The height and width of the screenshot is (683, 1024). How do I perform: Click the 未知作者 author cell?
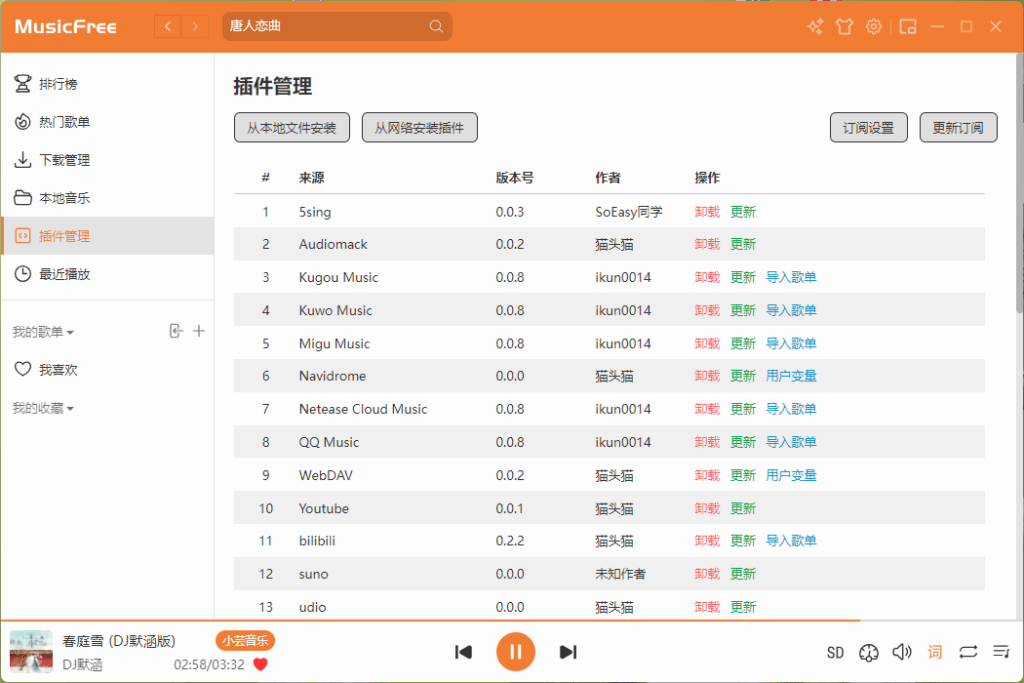(x=620, y=574)
